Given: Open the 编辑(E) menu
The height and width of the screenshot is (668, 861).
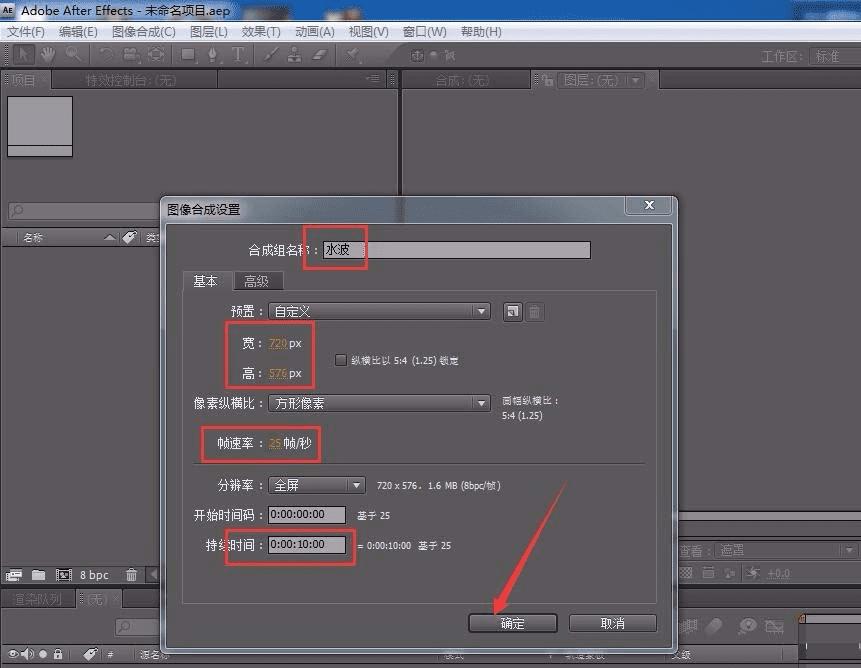Looking at the screenshot, I should click(78, 32).
